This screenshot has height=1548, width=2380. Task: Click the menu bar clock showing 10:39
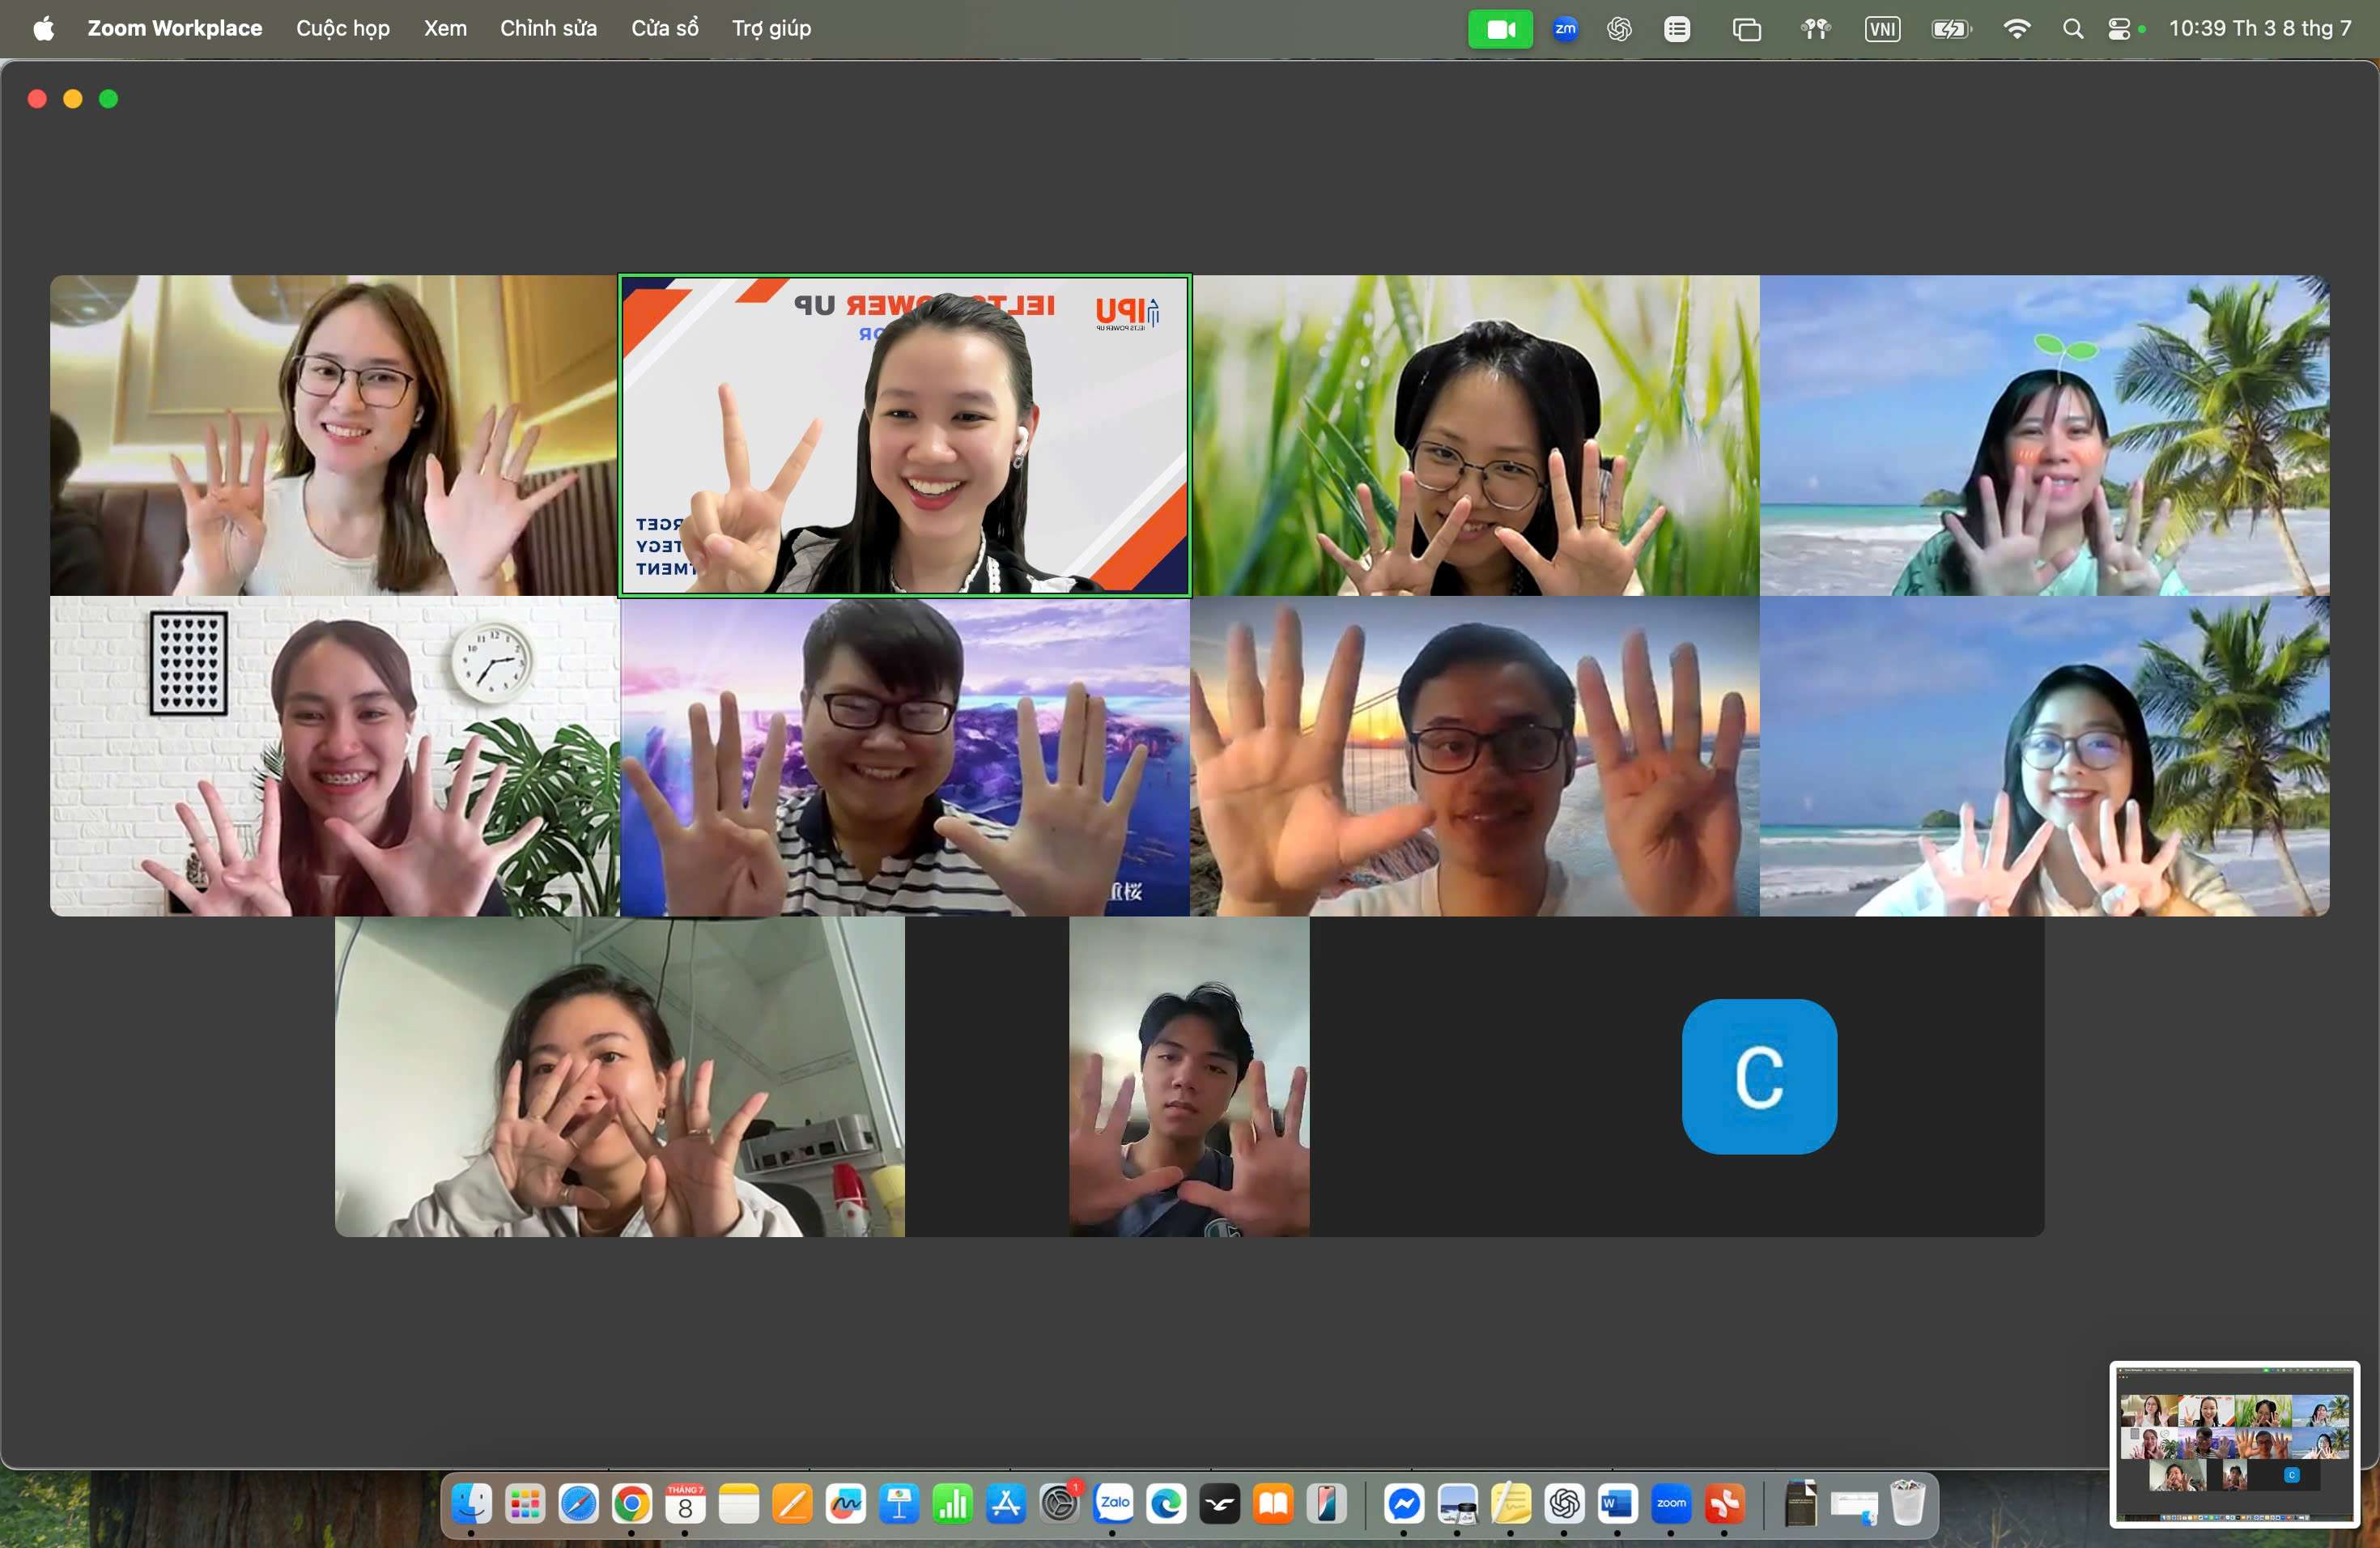pos(2260,28)
